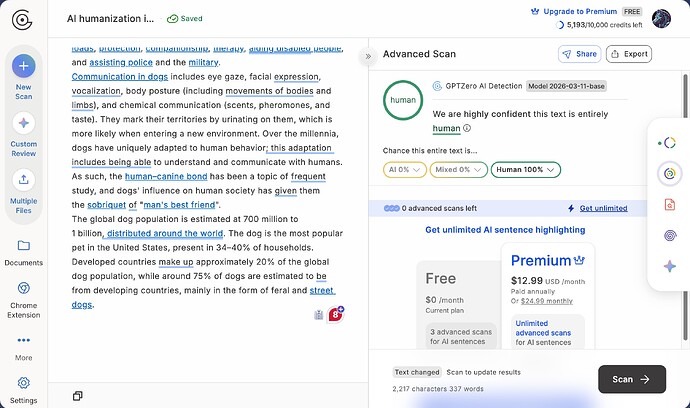Screen dimensions: 690x408
Task: Select the highlighted circular scan icon in right rail
Action: pos(669,173)
